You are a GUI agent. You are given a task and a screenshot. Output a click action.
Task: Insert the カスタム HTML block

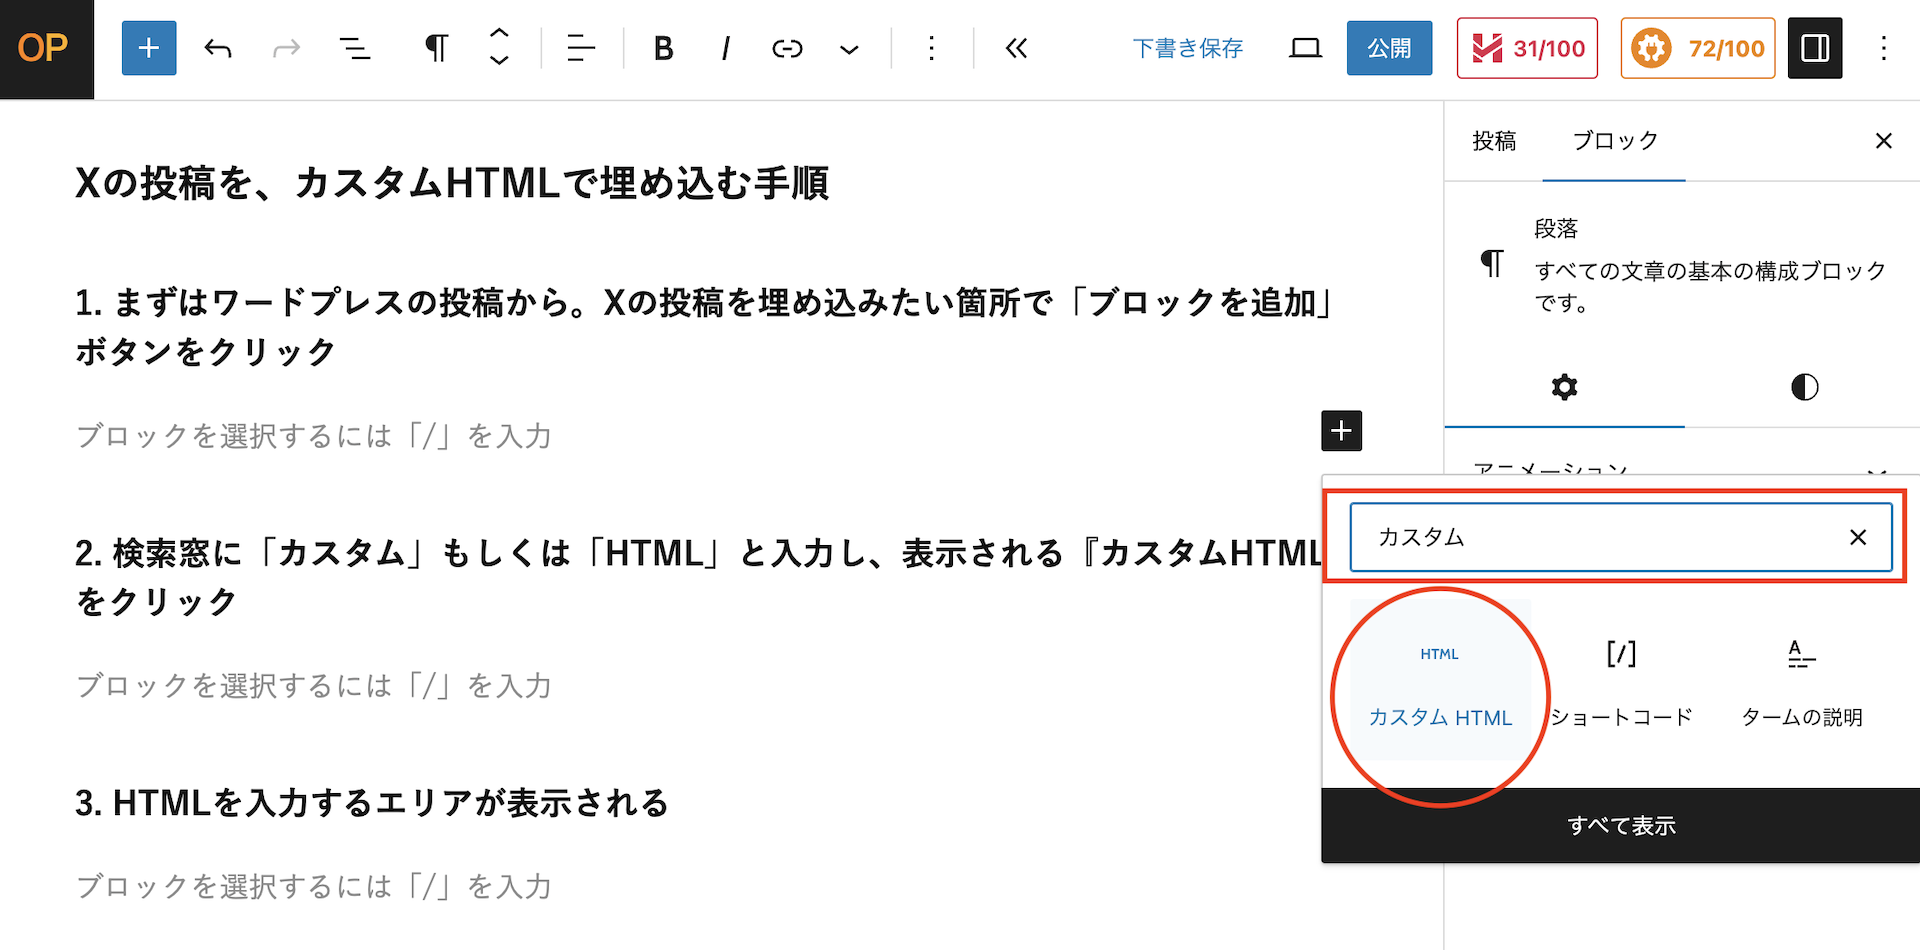[x=1440, y=681]
